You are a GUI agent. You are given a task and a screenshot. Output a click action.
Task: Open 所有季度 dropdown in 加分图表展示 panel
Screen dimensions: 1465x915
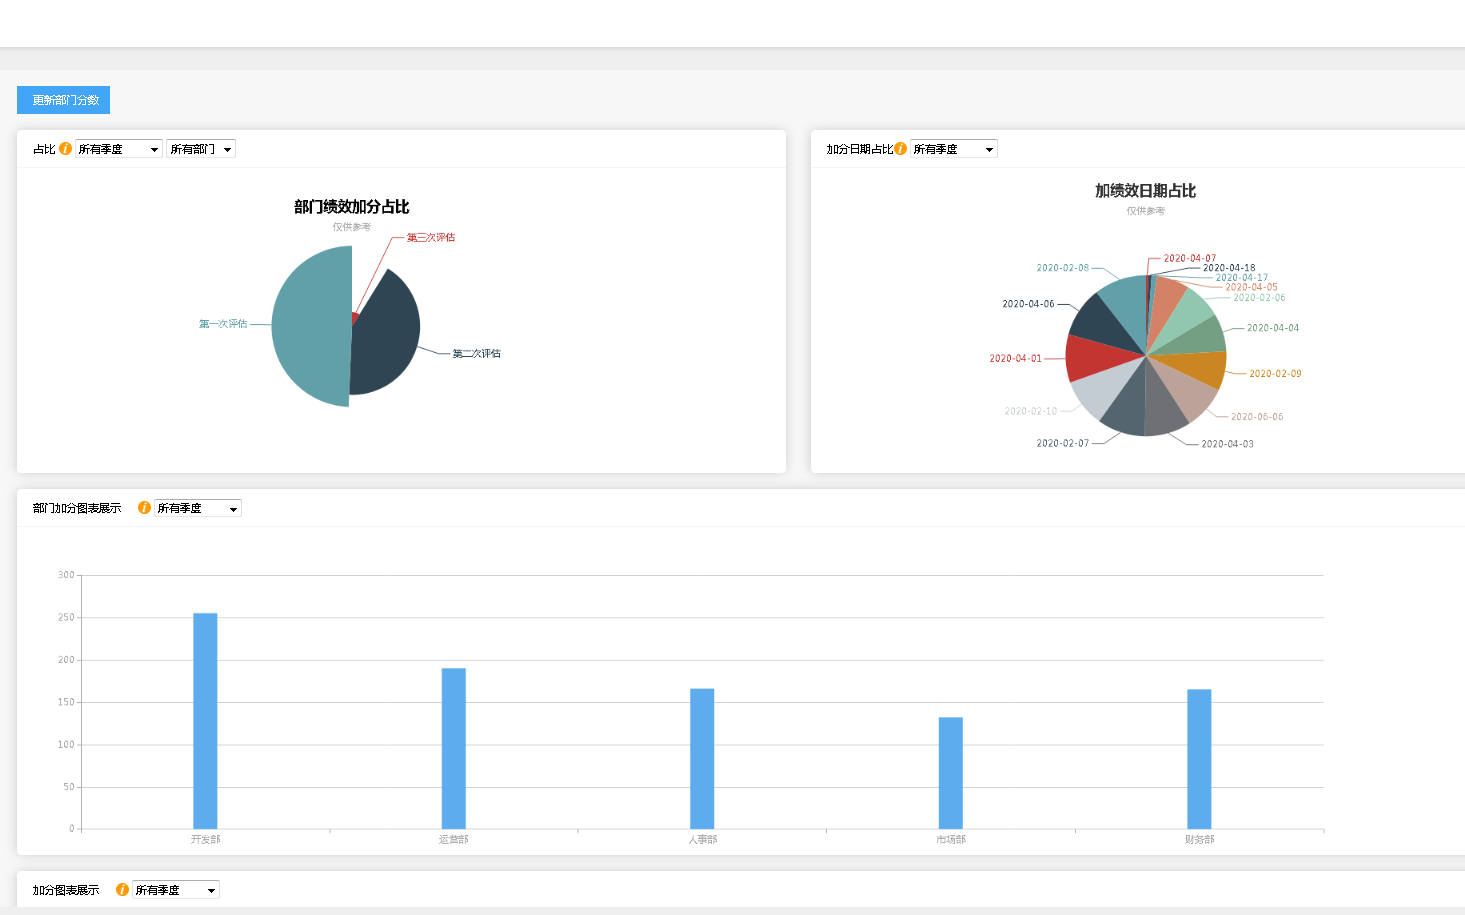point(176,890)
